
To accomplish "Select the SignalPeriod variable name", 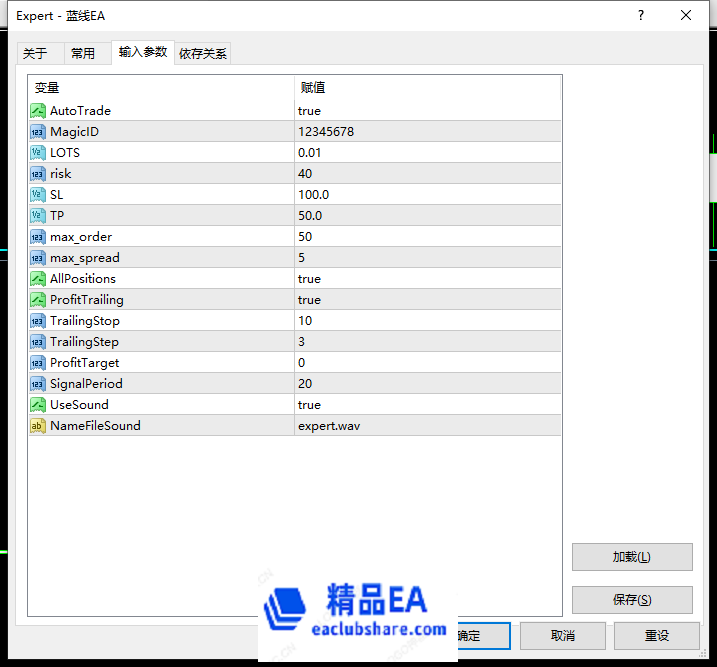I will tap(86, 384).
